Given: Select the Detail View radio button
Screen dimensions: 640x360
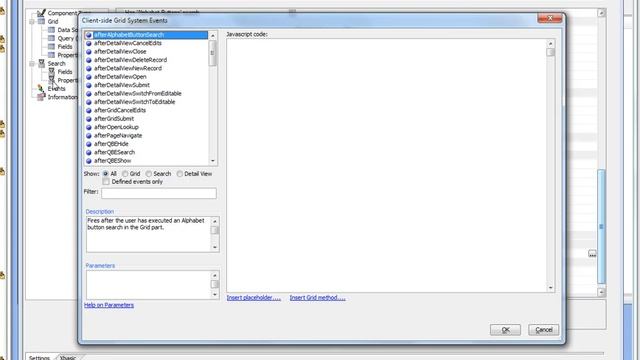Looking at the screenshot, I should [x=180, y=174].
